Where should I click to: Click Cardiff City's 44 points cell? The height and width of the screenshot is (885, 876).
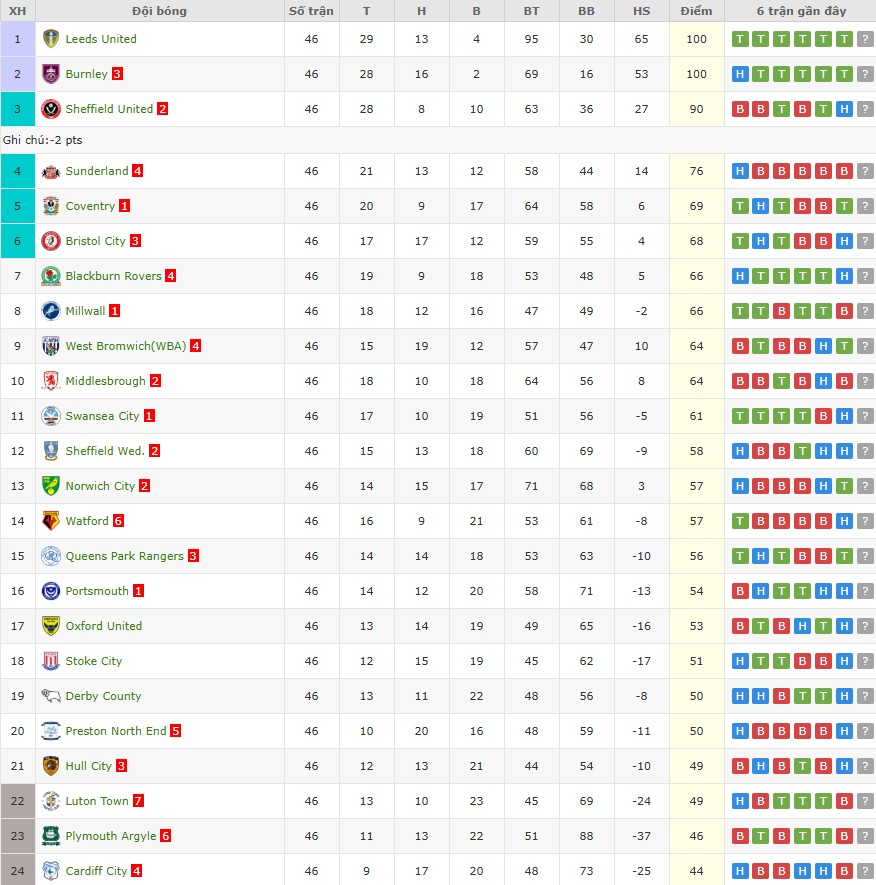coord(697,871)
